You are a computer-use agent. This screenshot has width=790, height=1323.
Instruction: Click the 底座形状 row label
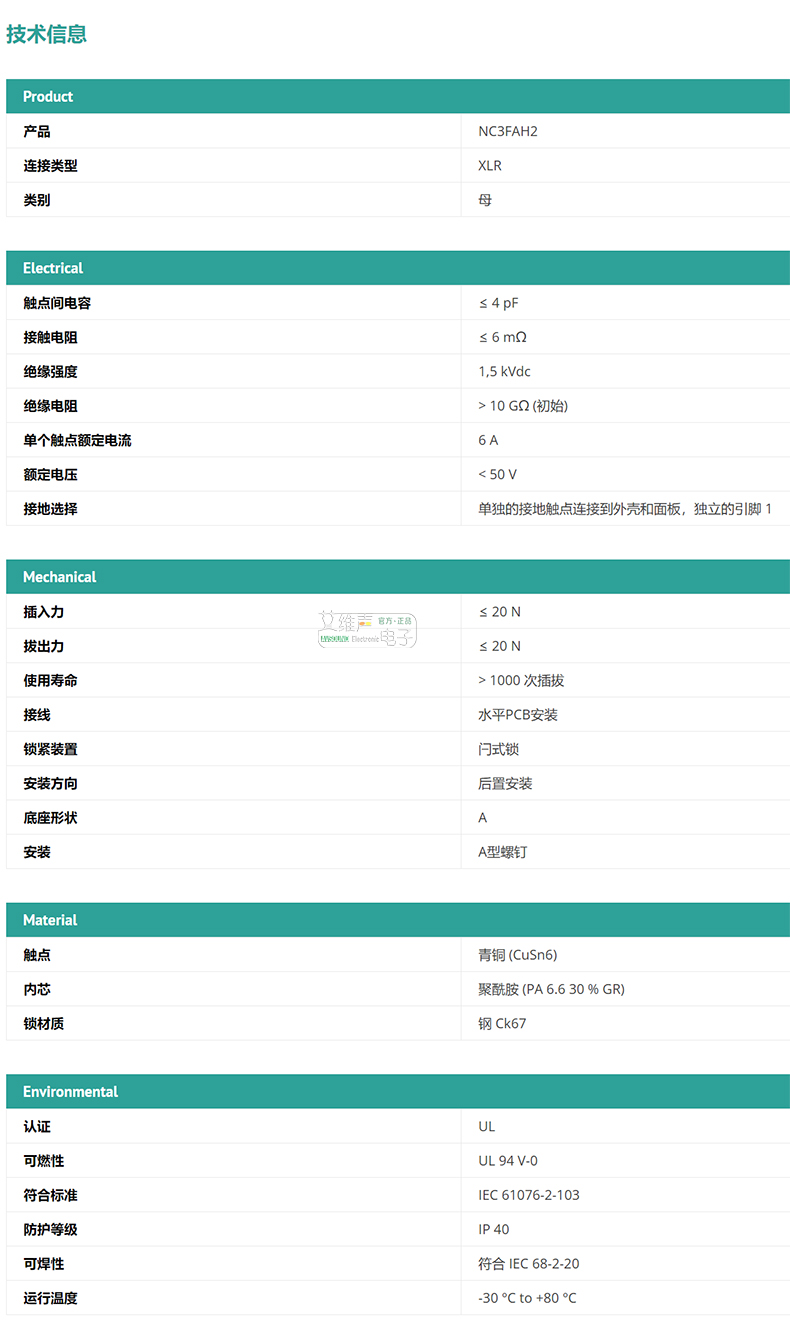pos(50,818)
